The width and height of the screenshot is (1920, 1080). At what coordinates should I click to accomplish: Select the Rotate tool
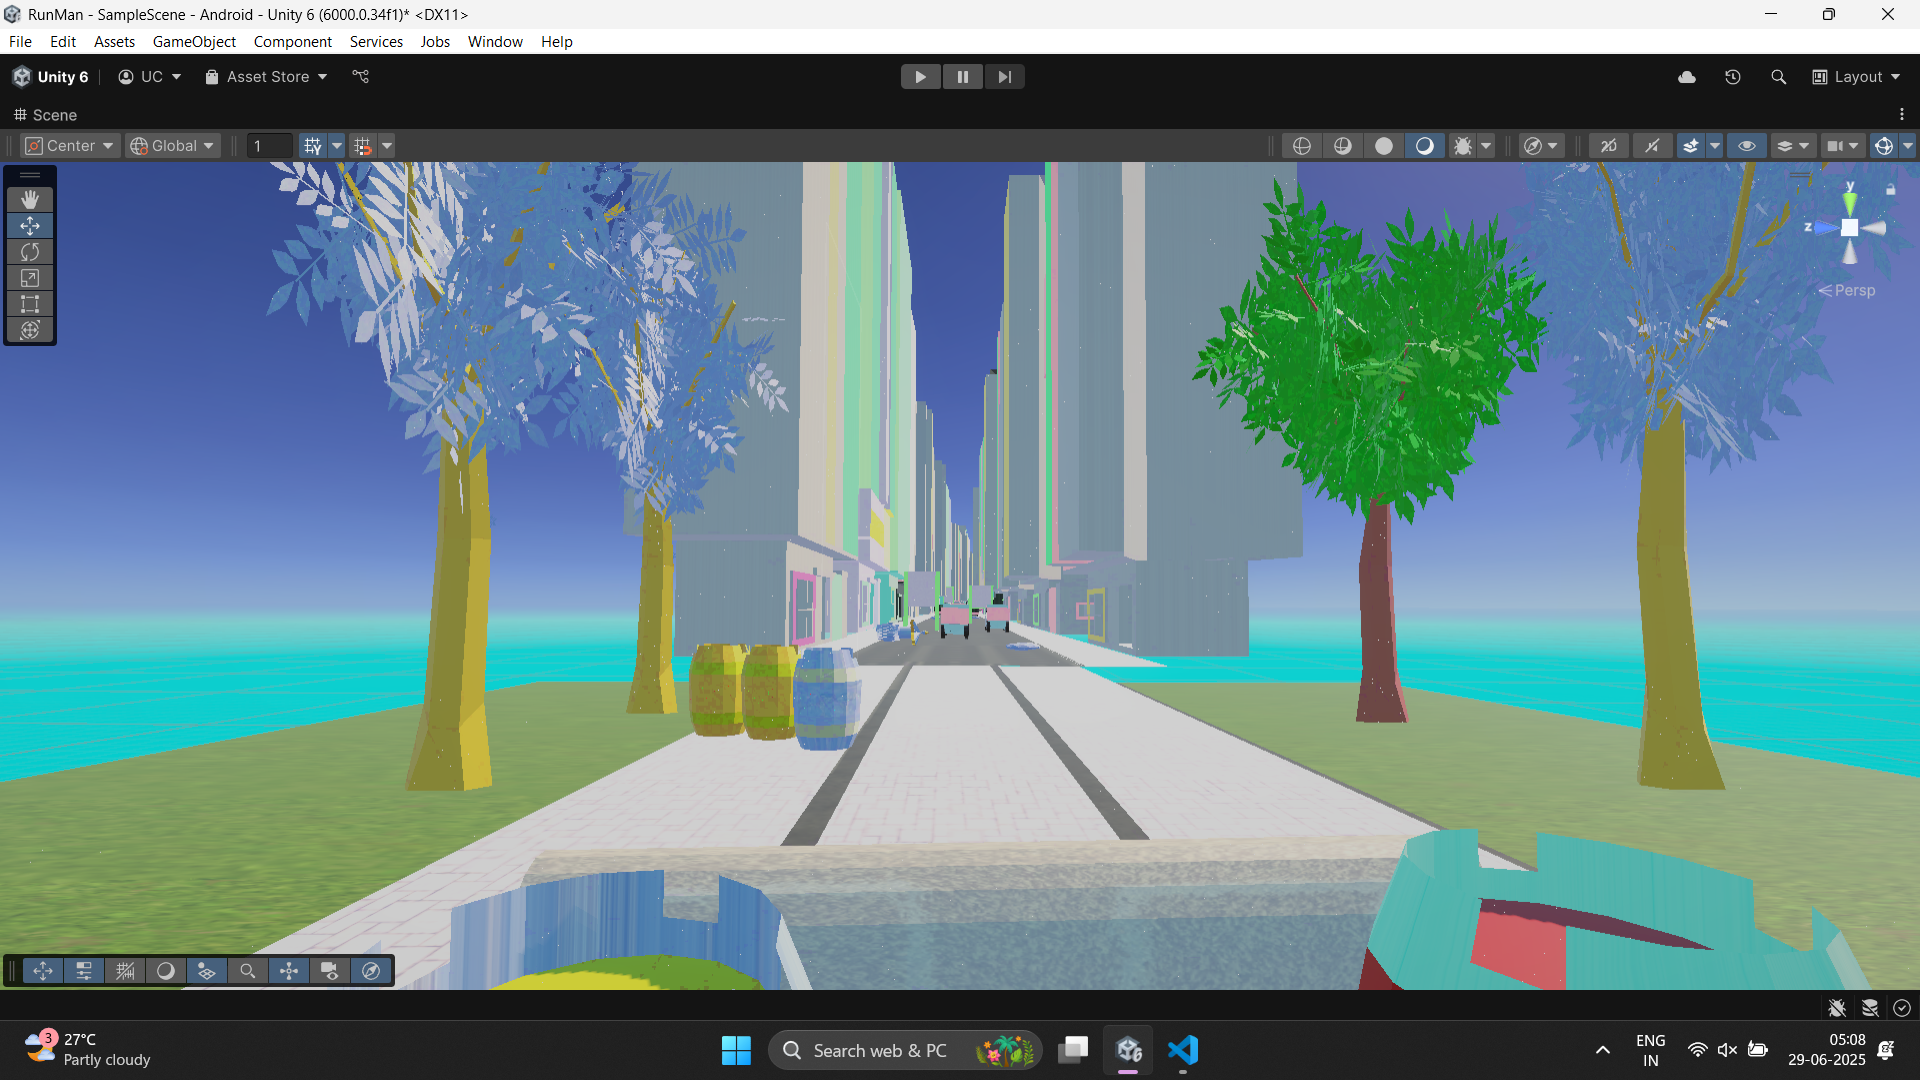click(x=30, y=252)
